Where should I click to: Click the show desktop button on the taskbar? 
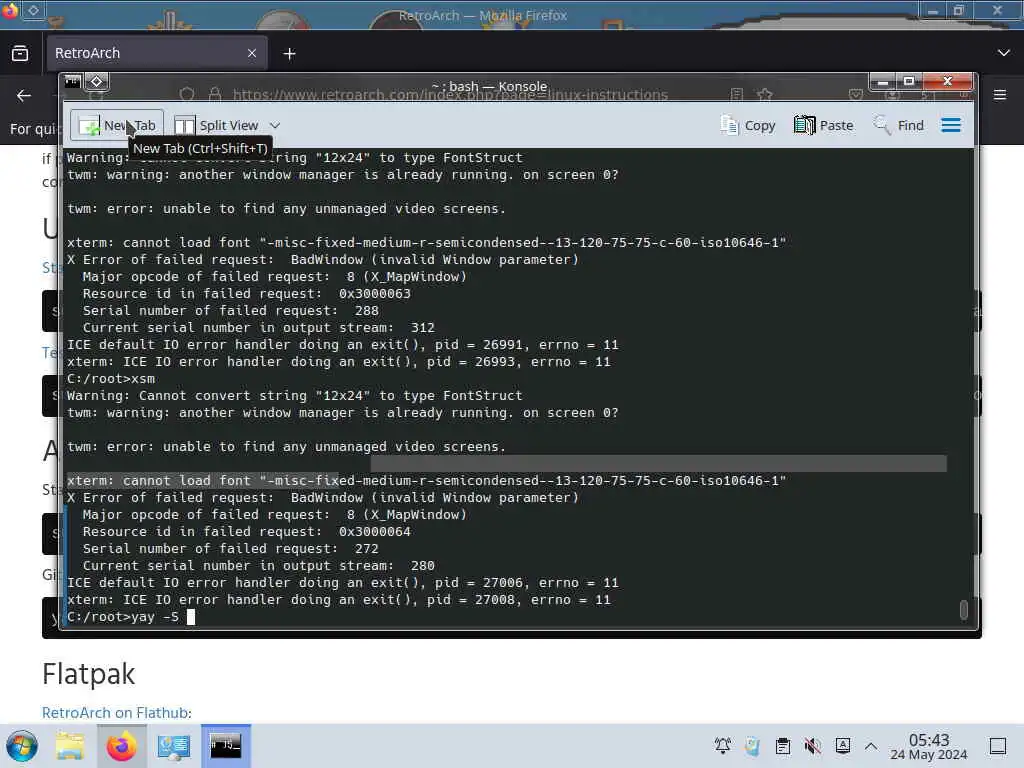(998, 746)
